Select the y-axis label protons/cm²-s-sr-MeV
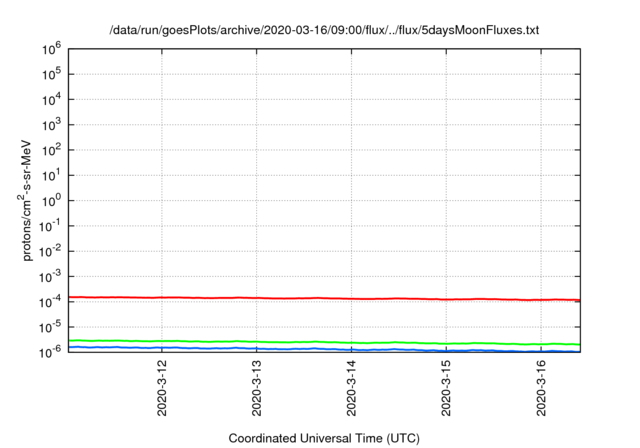The width and height of the screenshot is (640, 448). pos(25,200)
